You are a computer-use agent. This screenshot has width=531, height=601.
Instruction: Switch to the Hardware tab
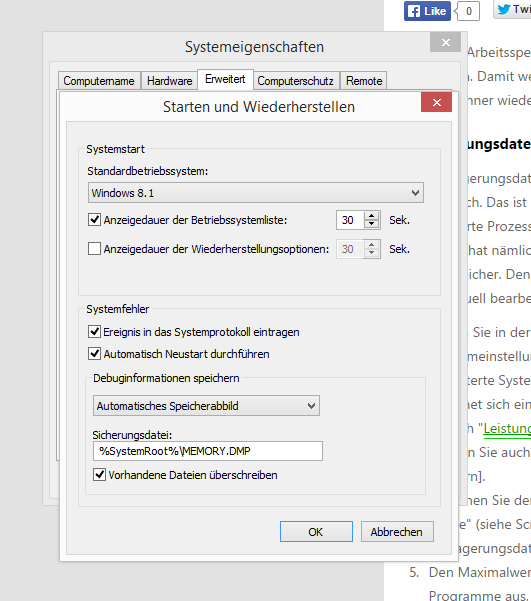[169, 81]
